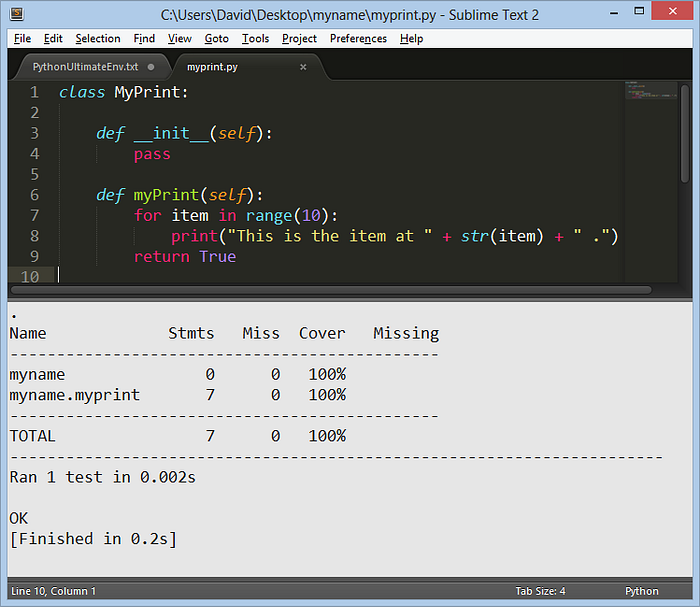Open the Preferences menu
Image resolution: width=700 pixels, height=607 pixels.
pyautogui.click(x=358, y=39)
